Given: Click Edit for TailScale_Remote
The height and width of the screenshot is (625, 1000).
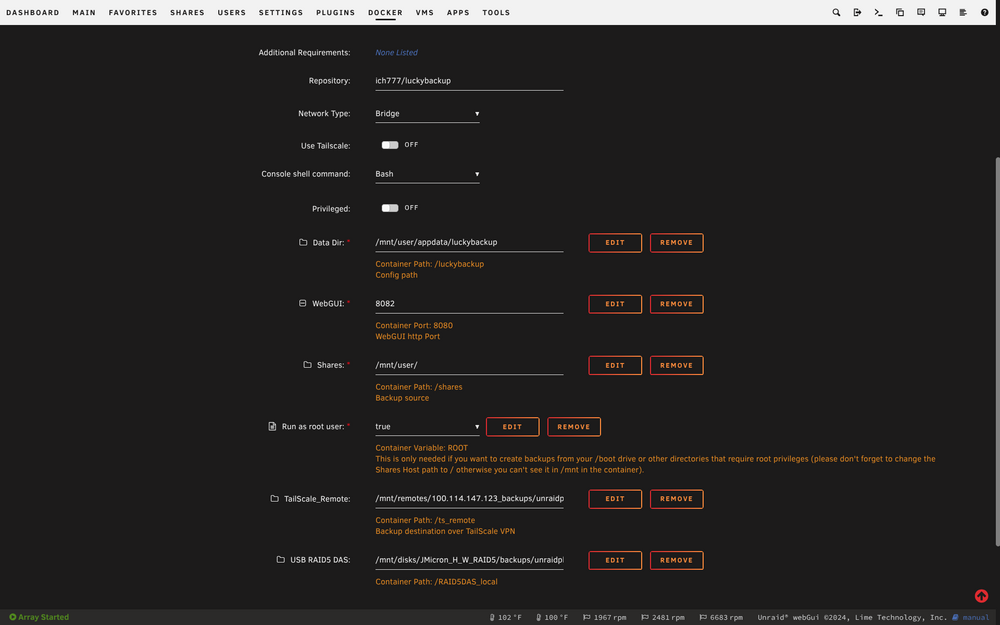Looking at the screenshot, I should click(615, 499).
